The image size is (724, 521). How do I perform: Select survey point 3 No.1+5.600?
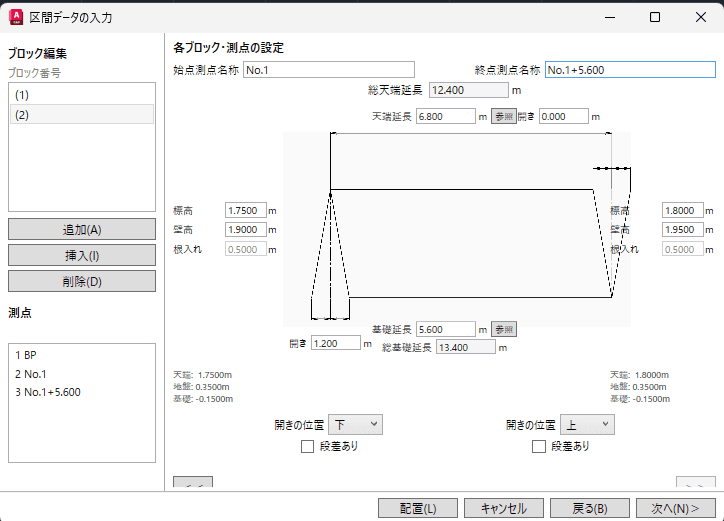82,392
